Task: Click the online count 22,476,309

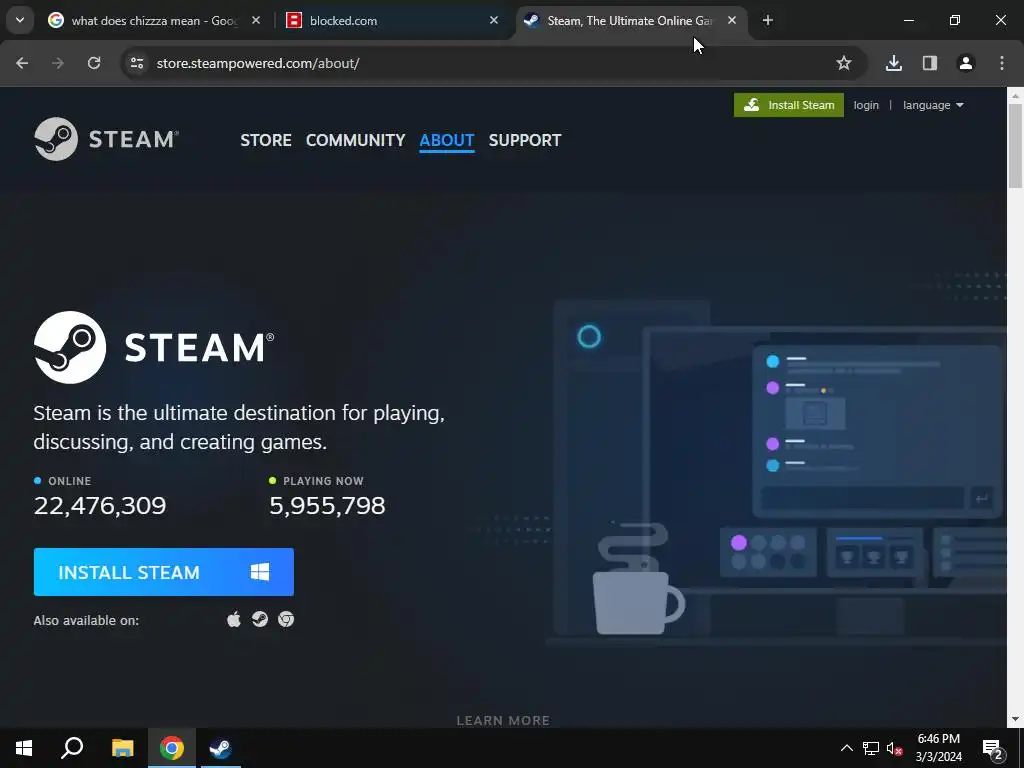Action: pos(100,505)
